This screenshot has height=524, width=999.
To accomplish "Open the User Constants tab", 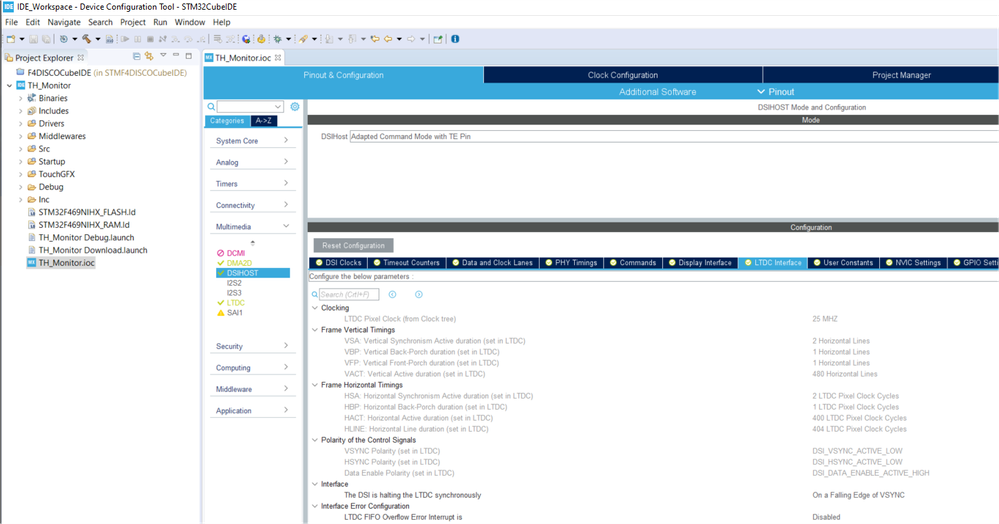I will coord(843,263).
